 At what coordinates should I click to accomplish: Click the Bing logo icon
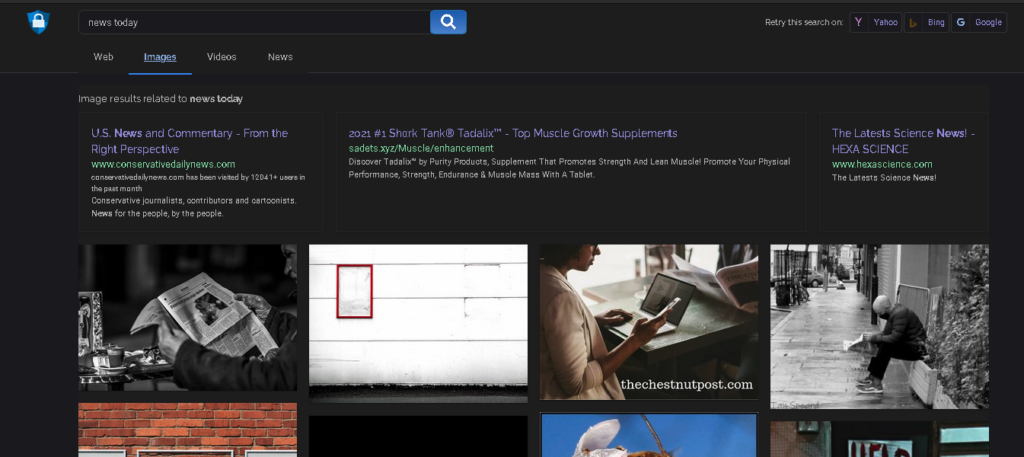tap(913, 23)
